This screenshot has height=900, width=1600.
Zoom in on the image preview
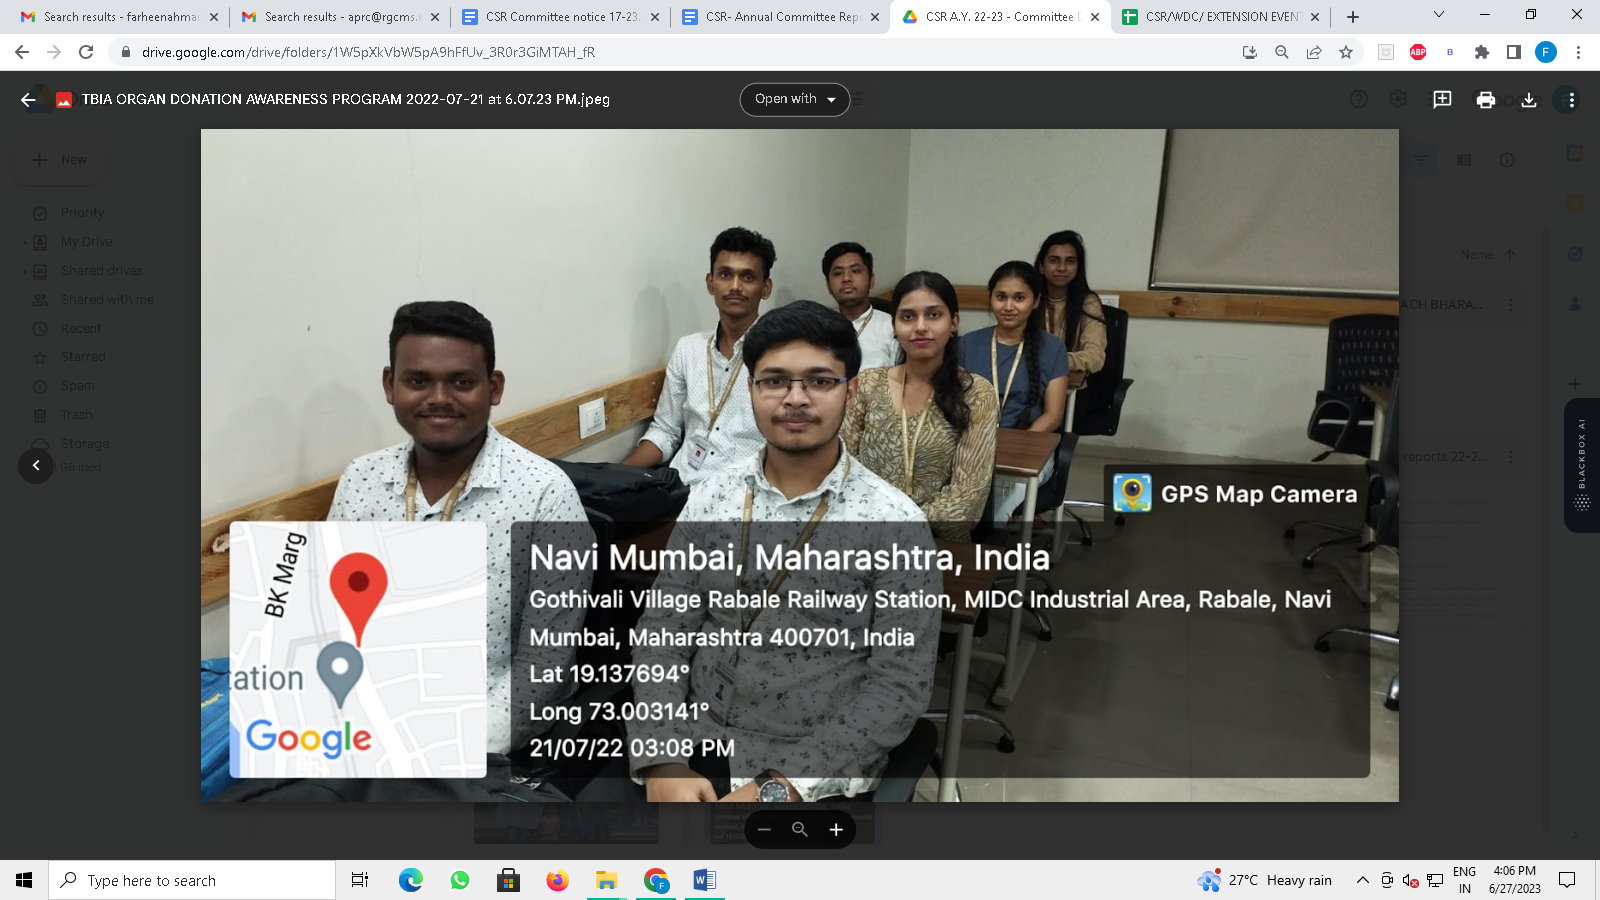pyautogui.click(x=836, y=829)
